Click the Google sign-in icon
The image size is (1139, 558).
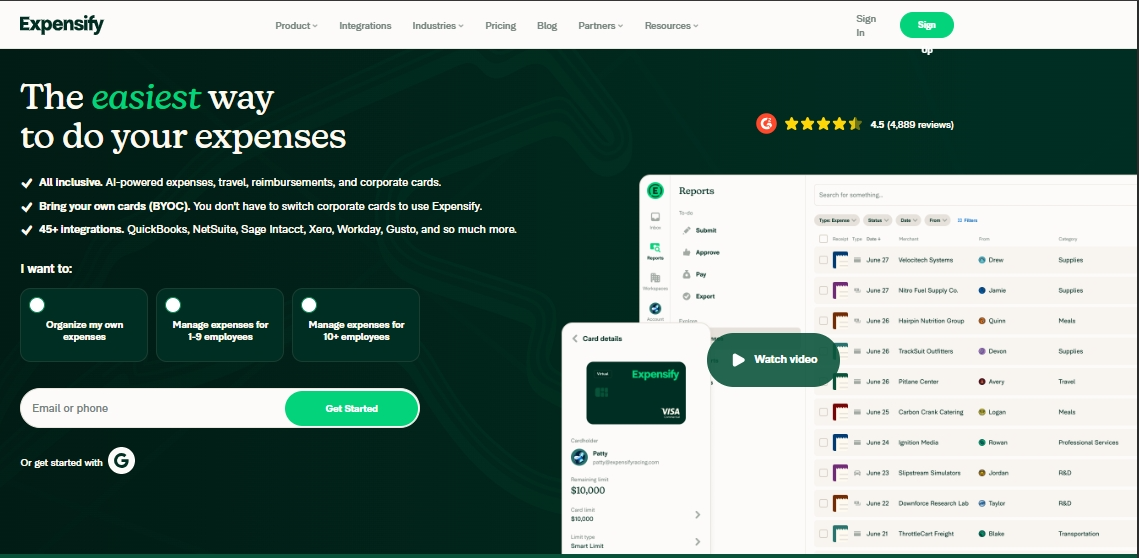coord(121,461)
